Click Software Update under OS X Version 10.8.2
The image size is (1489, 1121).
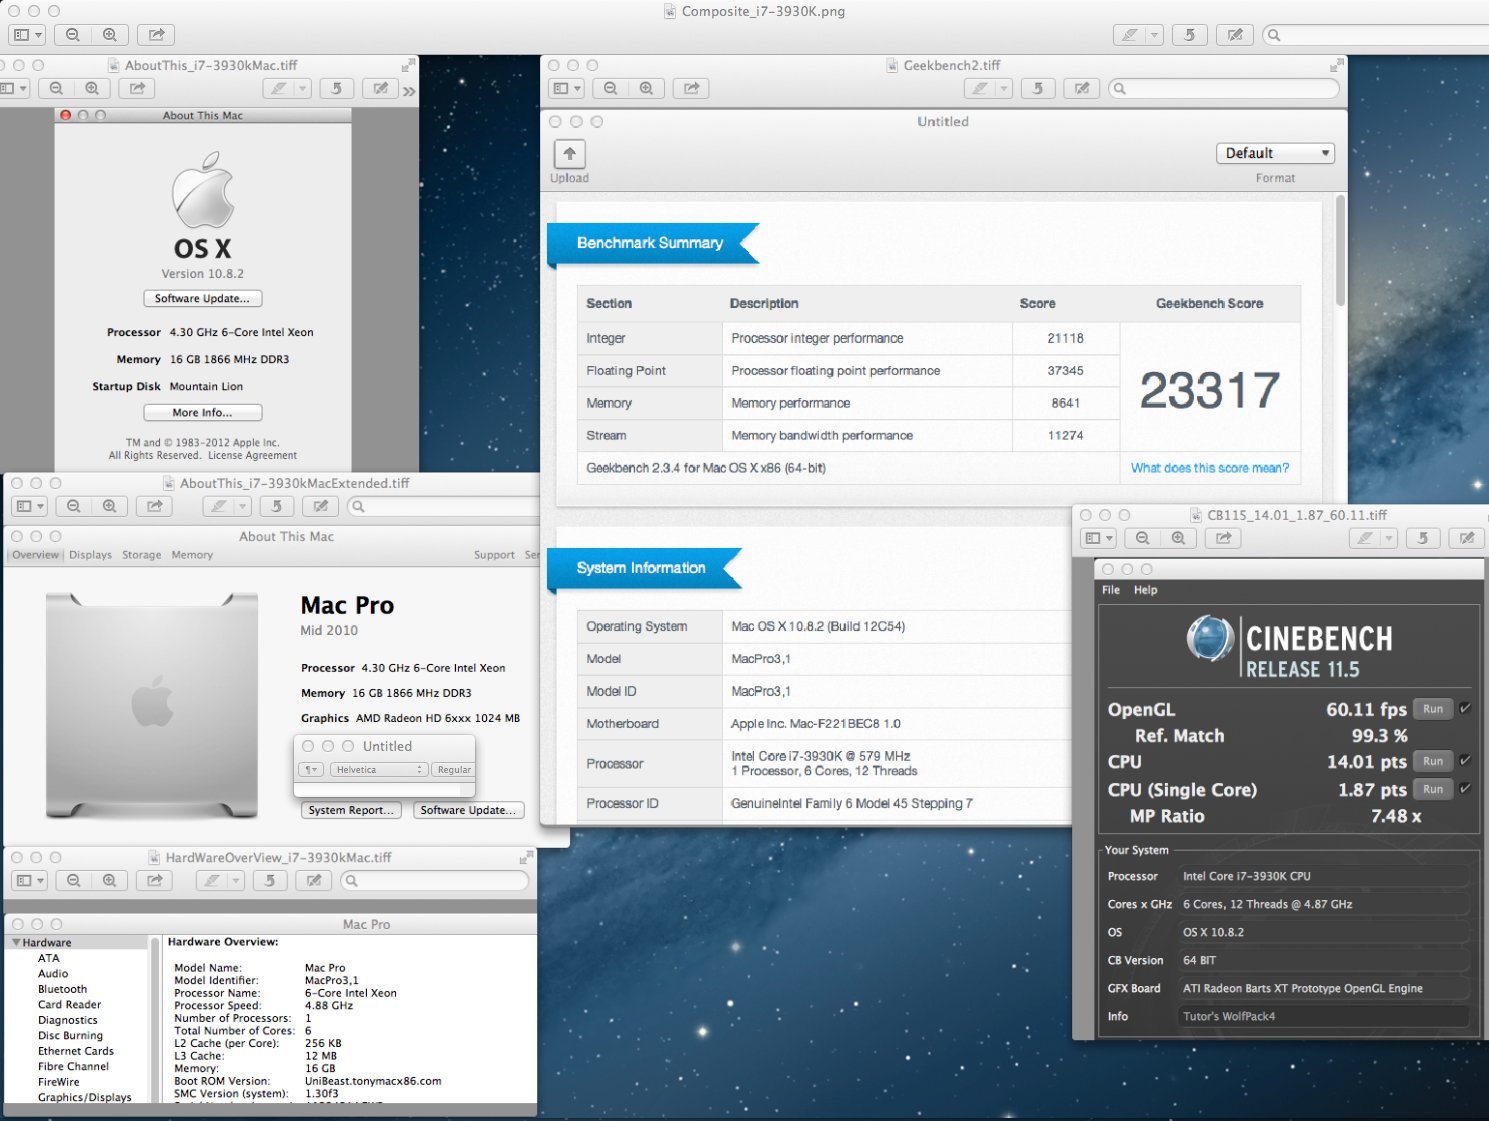coord(203,298)
